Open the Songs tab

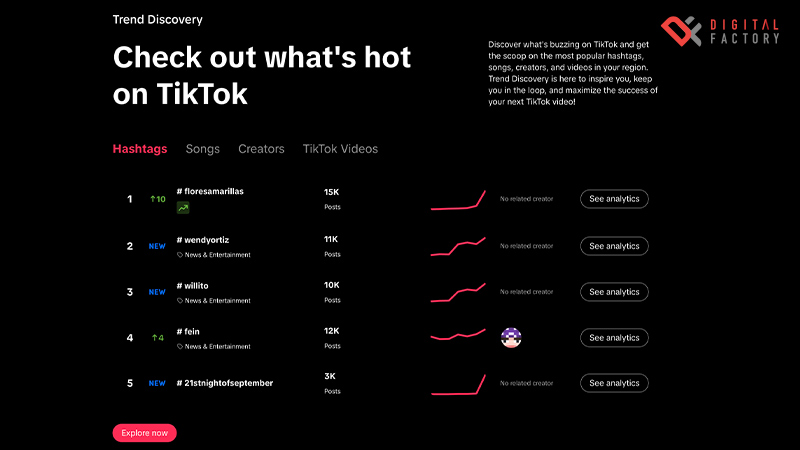pyautogui.click(x=203, y=149)
